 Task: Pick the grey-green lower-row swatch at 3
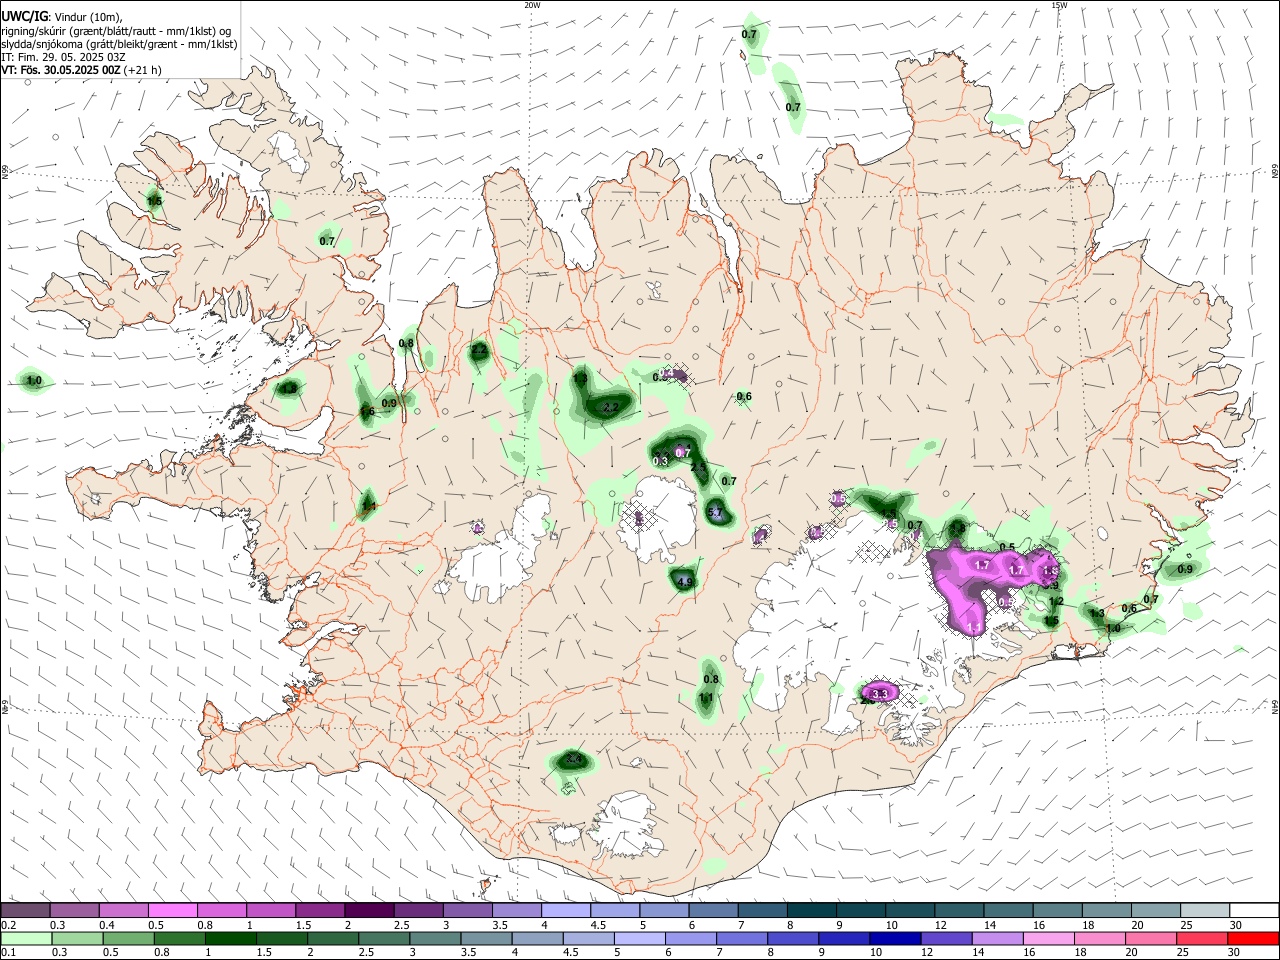(x=435, y=938)
